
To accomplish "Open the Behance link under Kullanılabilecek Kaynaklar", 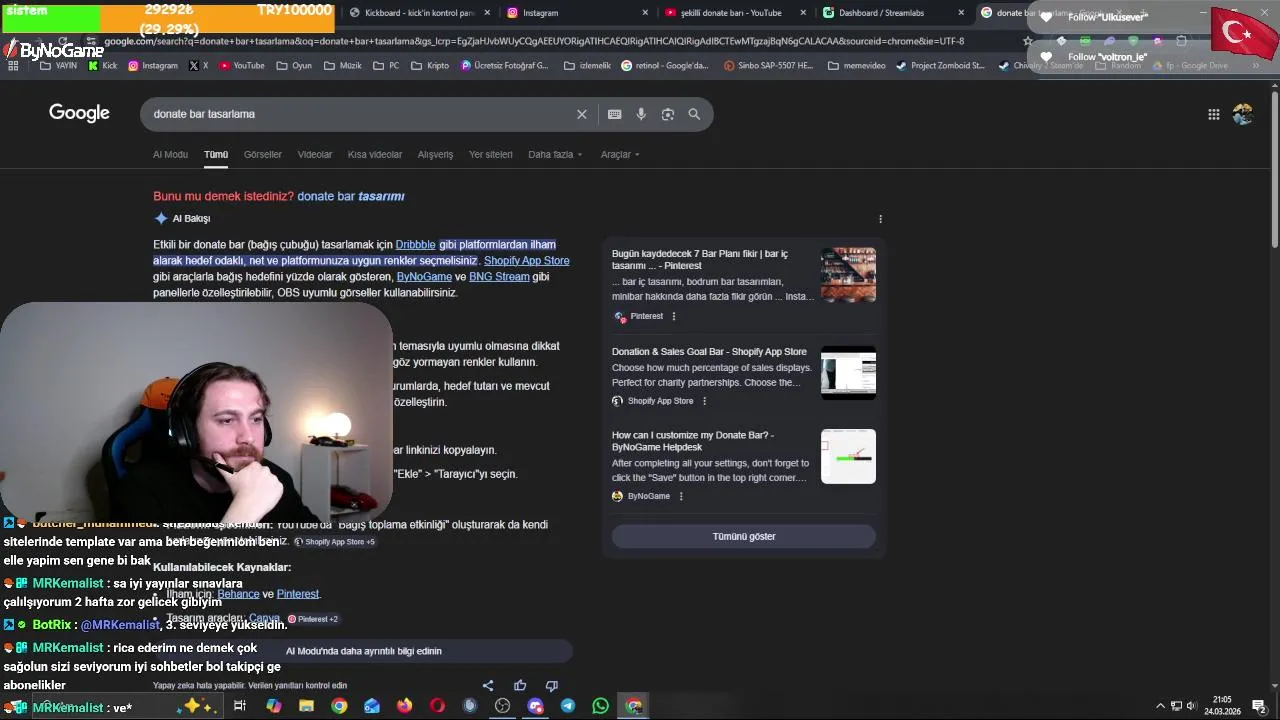I will (238, 594).
